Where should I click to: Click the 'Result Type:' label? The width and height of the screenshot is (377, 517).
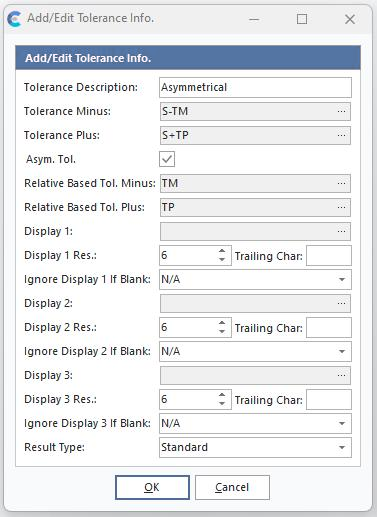[54, 447]
